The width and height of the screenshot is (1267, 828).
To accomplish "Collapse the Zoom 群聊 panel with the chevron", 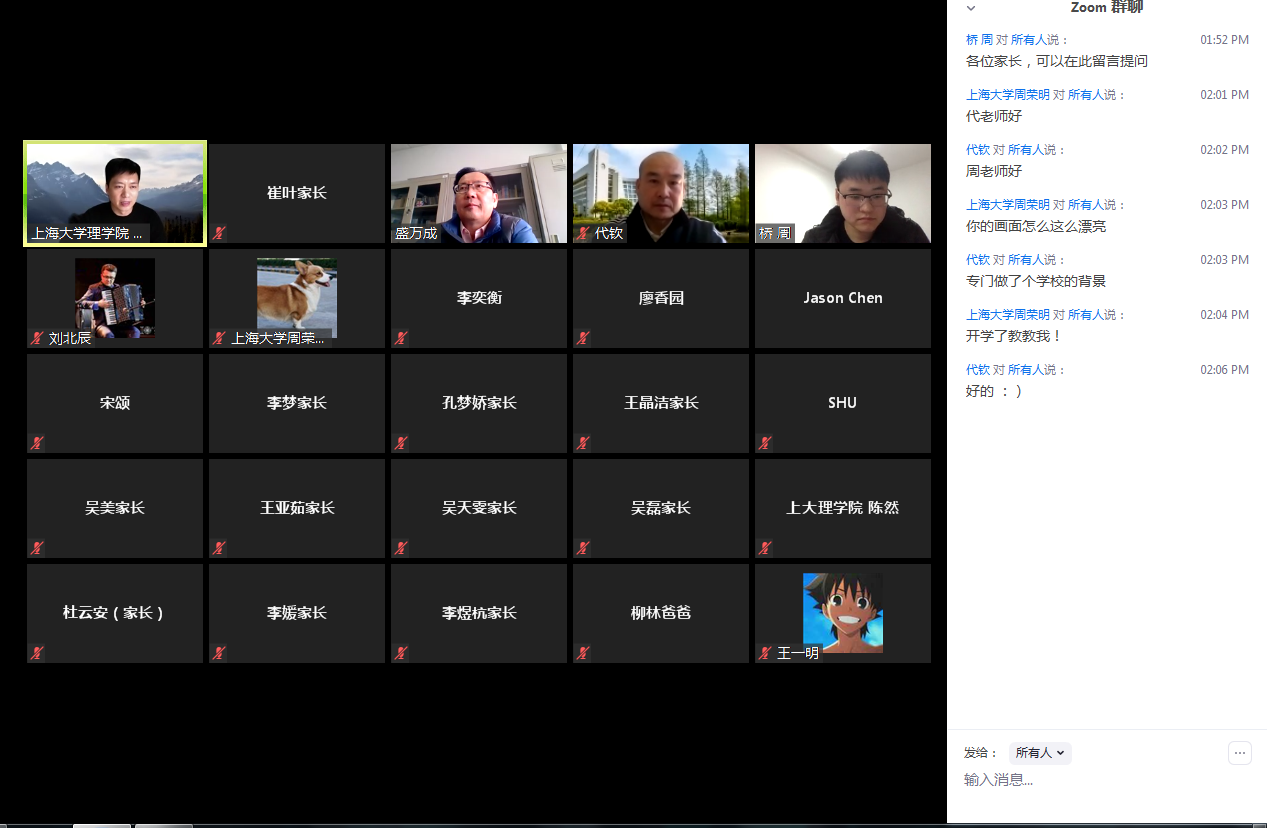I will tap(970, 8).
